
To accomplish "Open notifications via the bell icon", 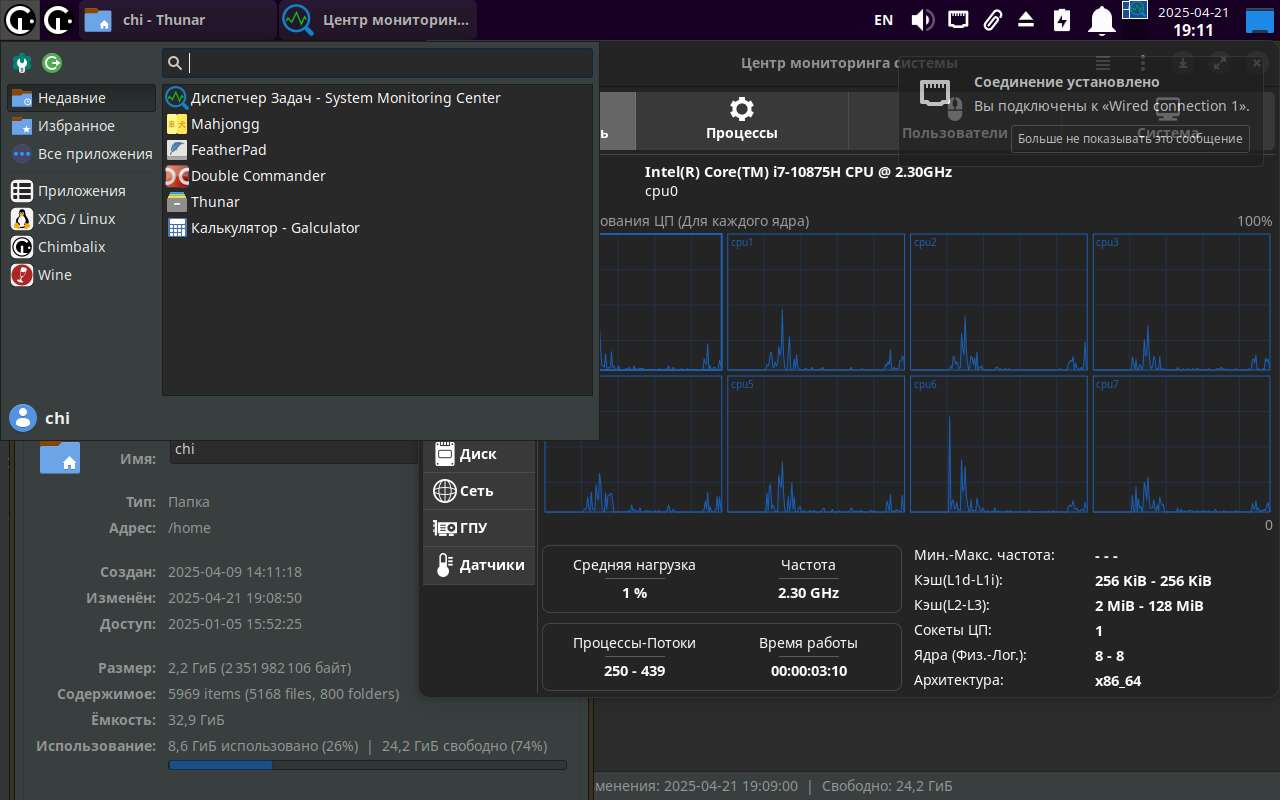I will click(x=1102, y=19).
